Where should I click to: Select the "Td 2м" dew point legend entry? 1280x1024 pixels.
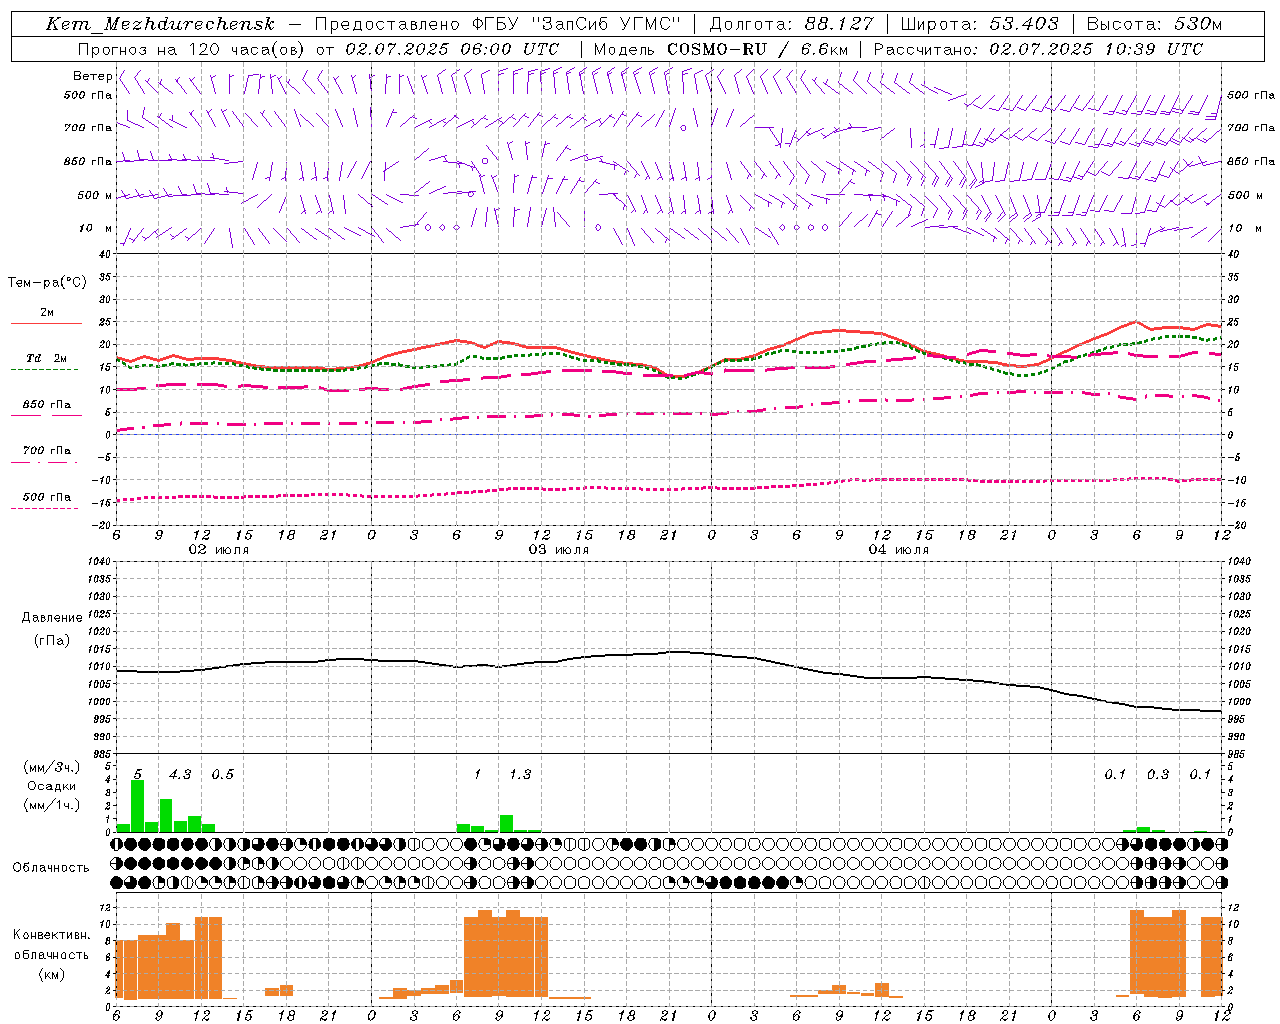[x=47, y=358]
